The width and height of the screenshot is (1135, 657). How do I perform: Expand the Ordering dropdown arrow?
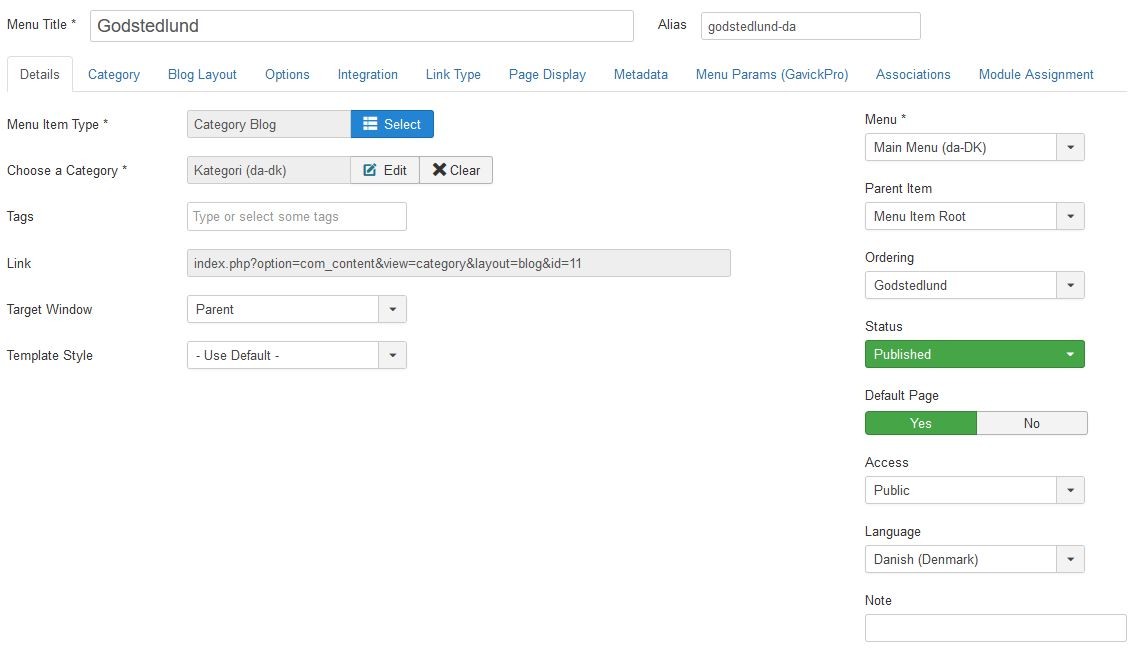[1070, 285]
